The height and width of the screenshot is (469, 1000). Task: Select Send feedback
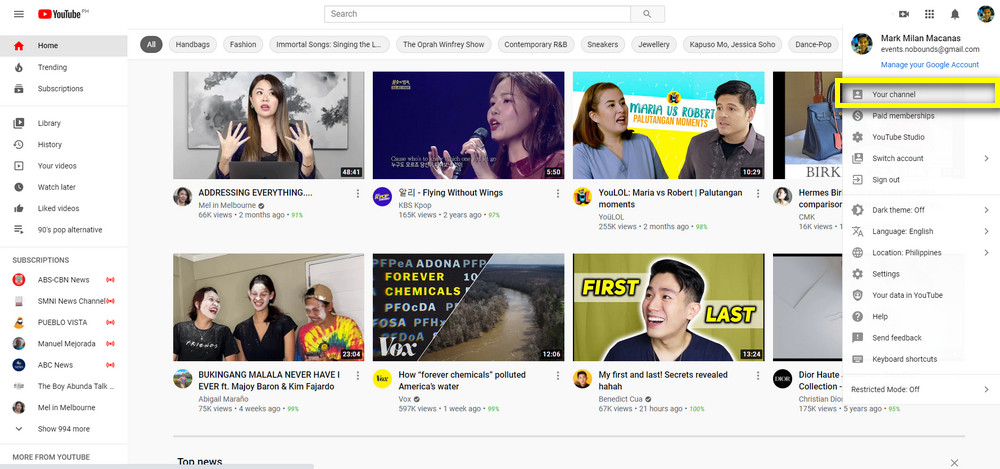pyautogui.click(x=921, y=338)
